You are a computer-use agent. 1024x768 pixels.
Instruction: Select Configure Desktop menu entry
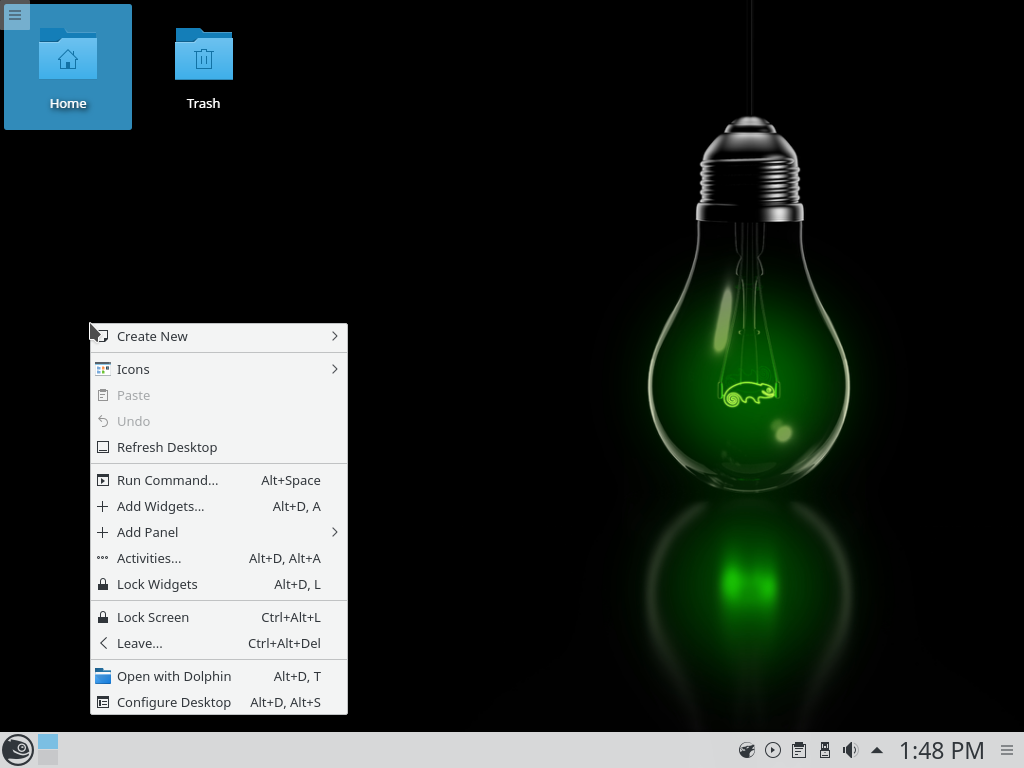[x=174, y=702]
